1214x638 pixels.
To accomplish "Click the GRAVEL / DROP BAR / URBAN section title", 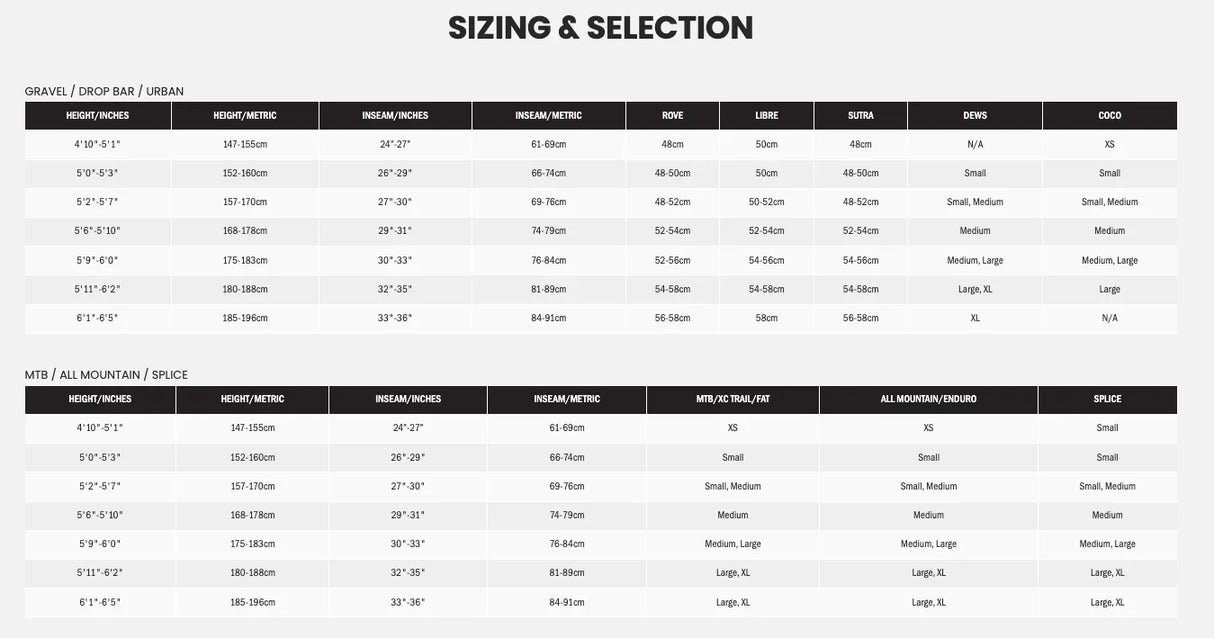I will tap(104, 91).
